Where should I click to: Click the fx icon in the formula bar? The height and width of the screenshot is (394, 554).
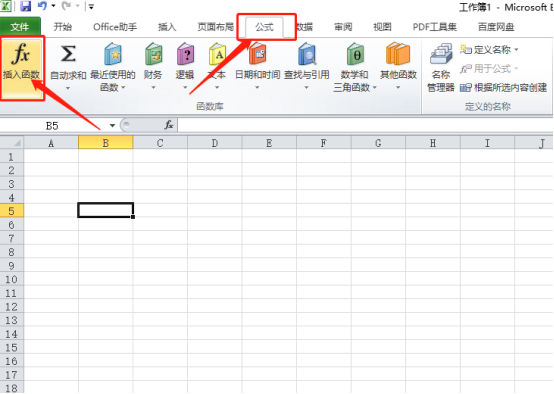click(x=169, y=125)
